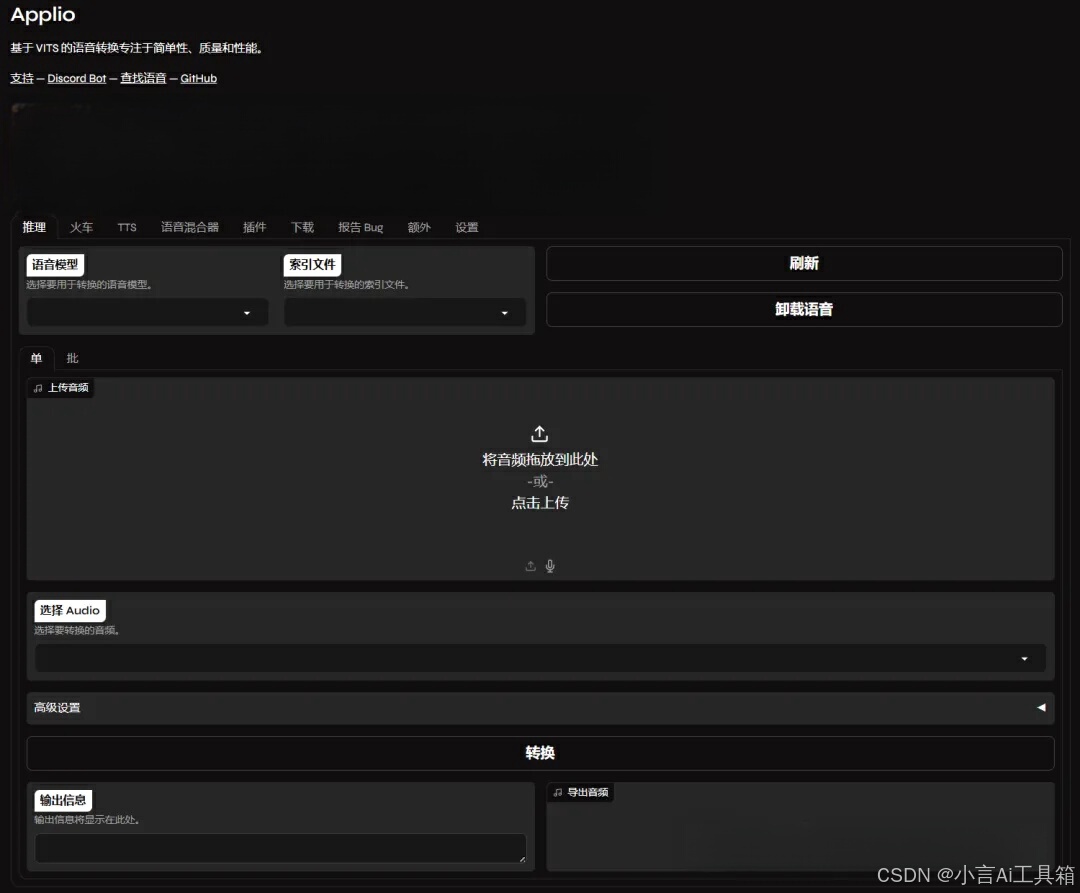The height and width of the screenshot is (893, 1080).
Task: Open the 下载 download tab
Action: [302, 227]
